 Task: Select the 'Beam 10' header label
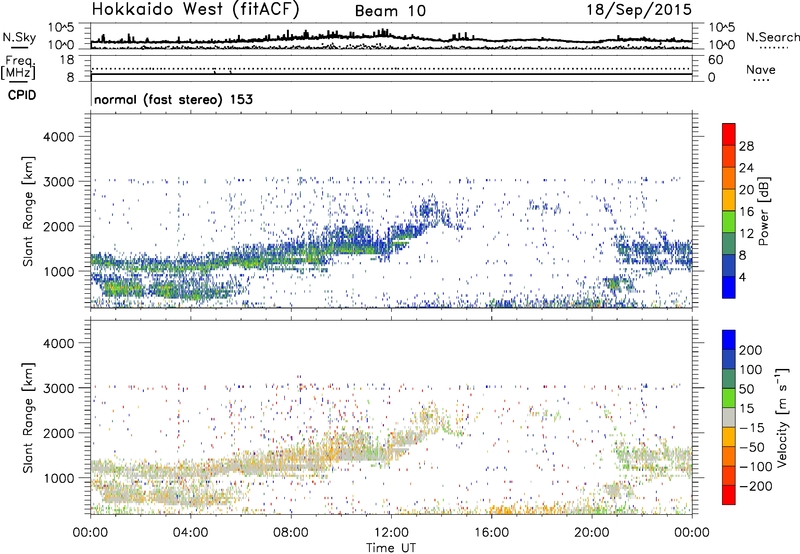390,11
